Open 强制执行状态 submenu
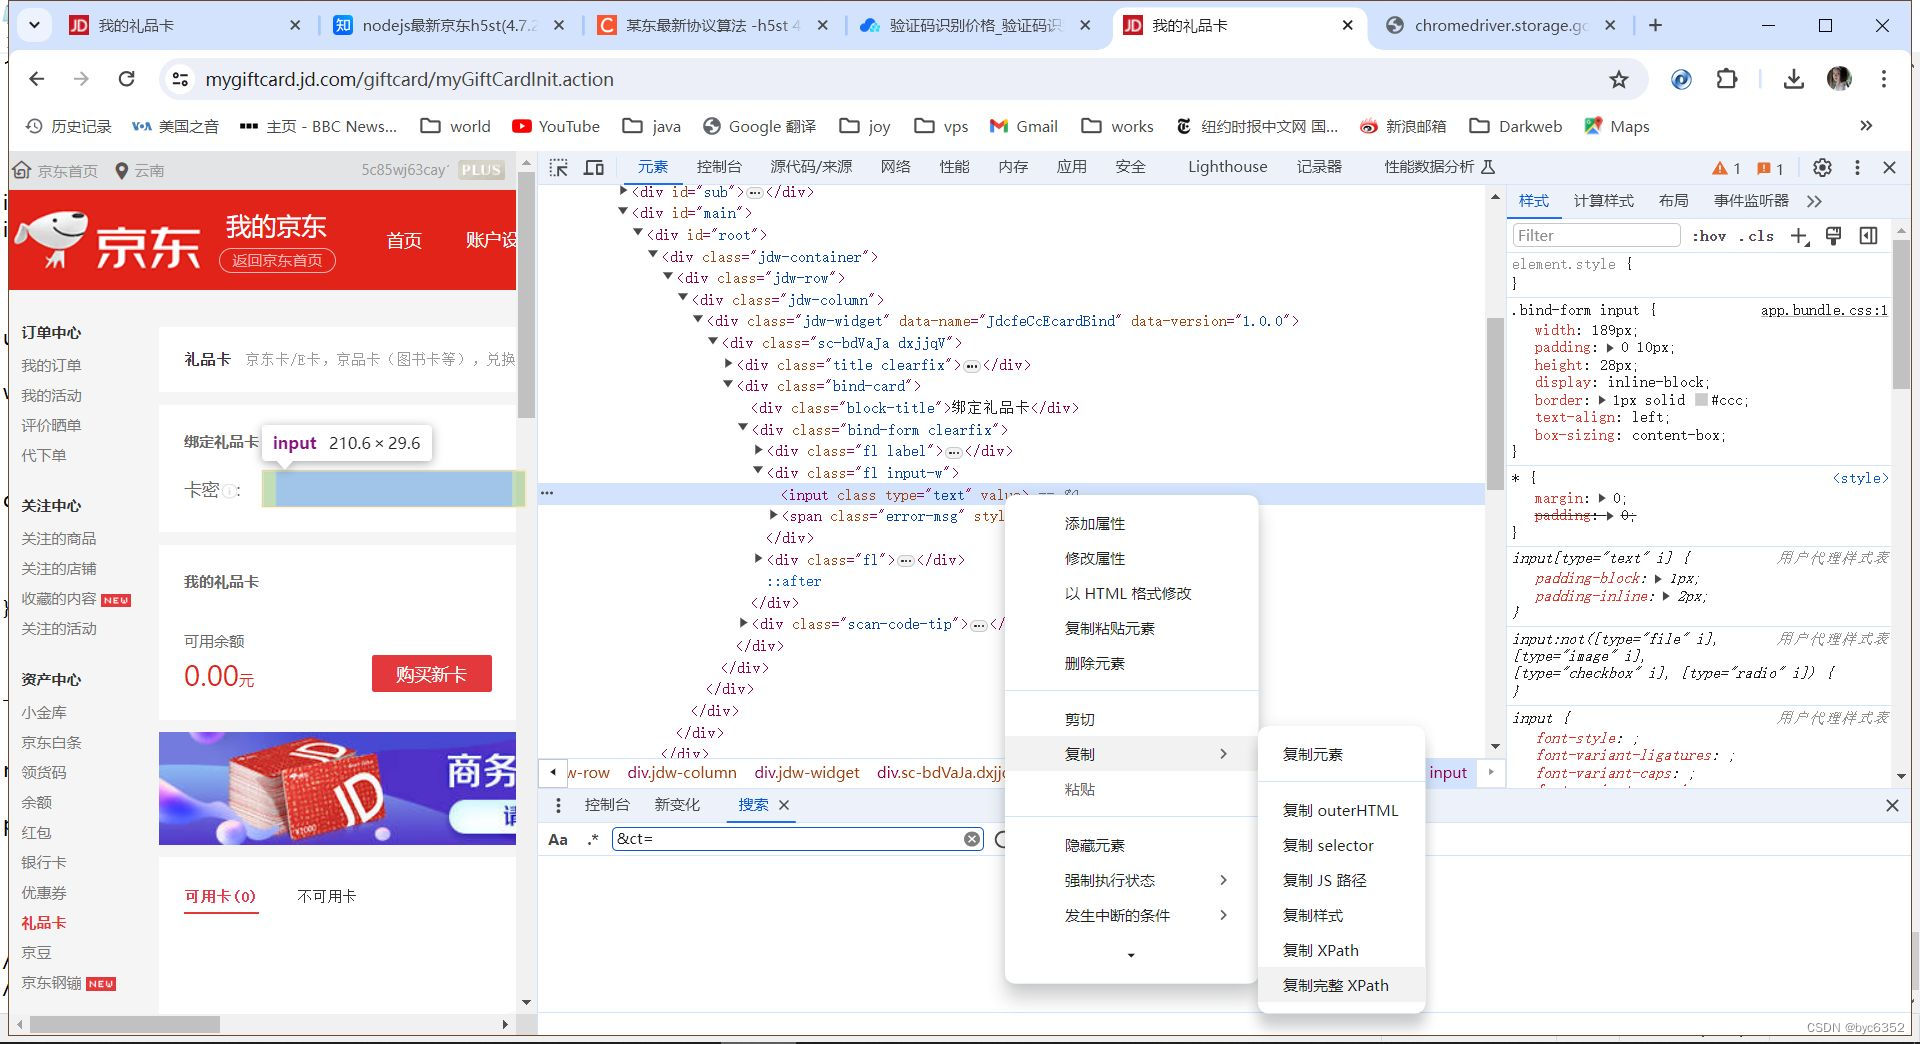This screenshot has height=1044, width=1920. coord(1131,880)
